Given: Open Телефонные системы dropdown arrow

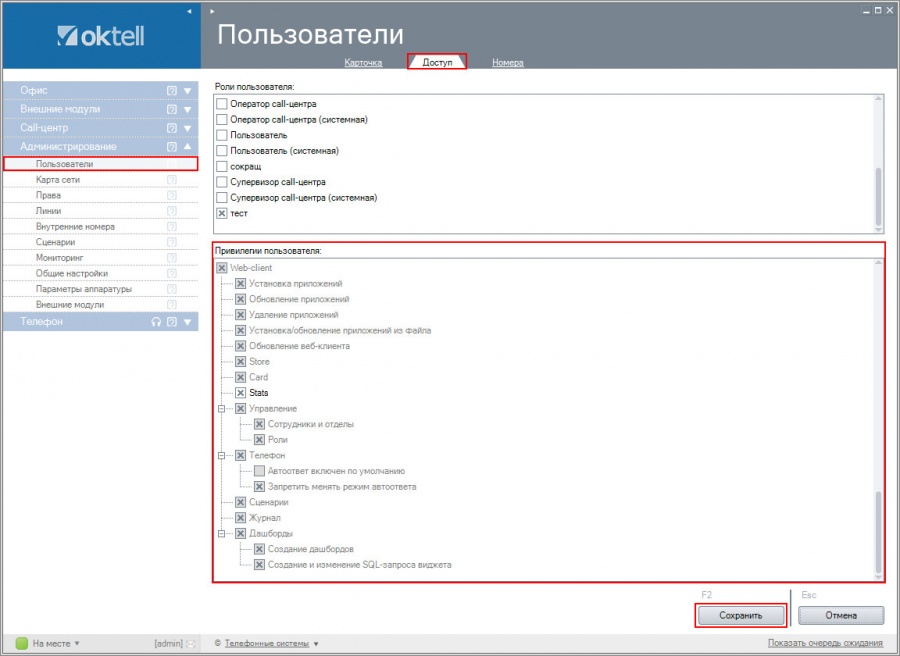Looking at the screenshot, I should coord(316,644).
